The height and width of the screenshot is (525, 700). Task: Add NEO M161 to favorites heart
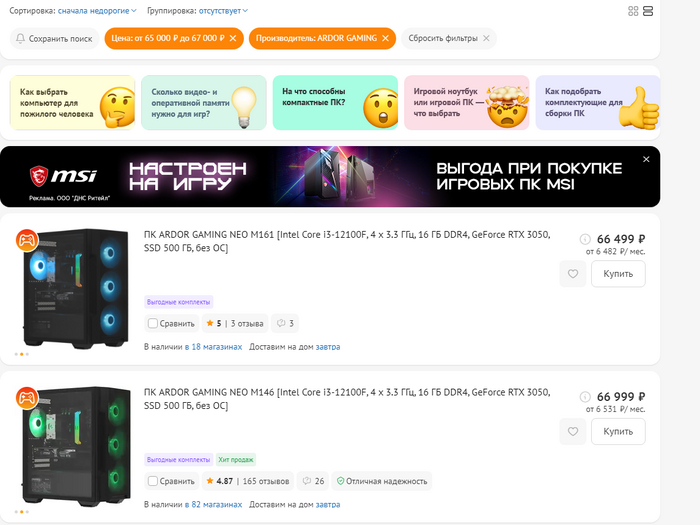[573, 274]
